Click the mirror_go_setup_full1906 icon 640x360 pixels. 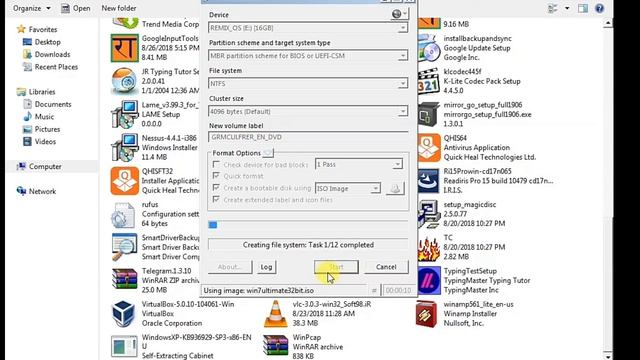(428, 114)
